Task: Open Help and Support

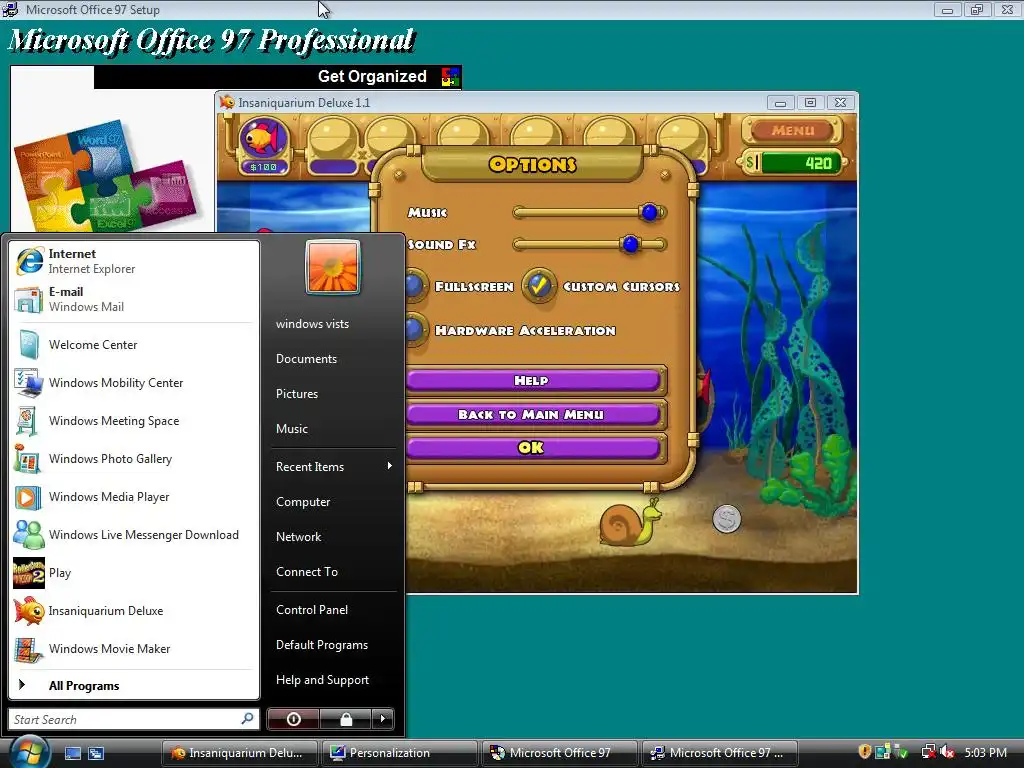Action: tap(323, 680)
